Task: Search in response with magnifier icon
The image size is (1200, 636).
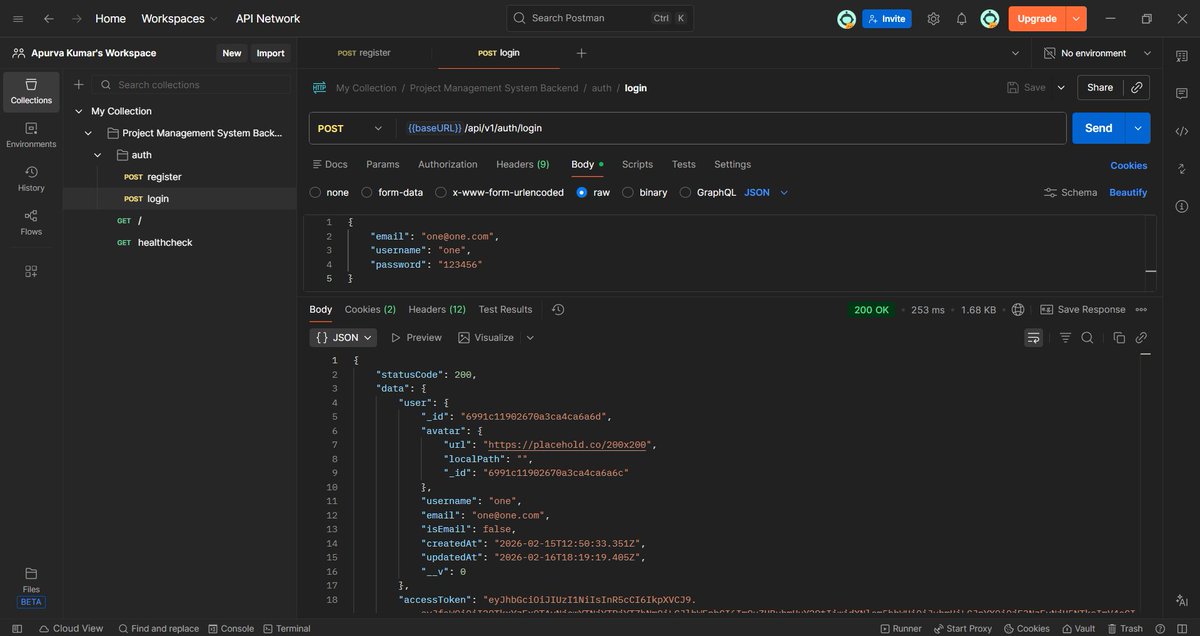Action: 1087,338
